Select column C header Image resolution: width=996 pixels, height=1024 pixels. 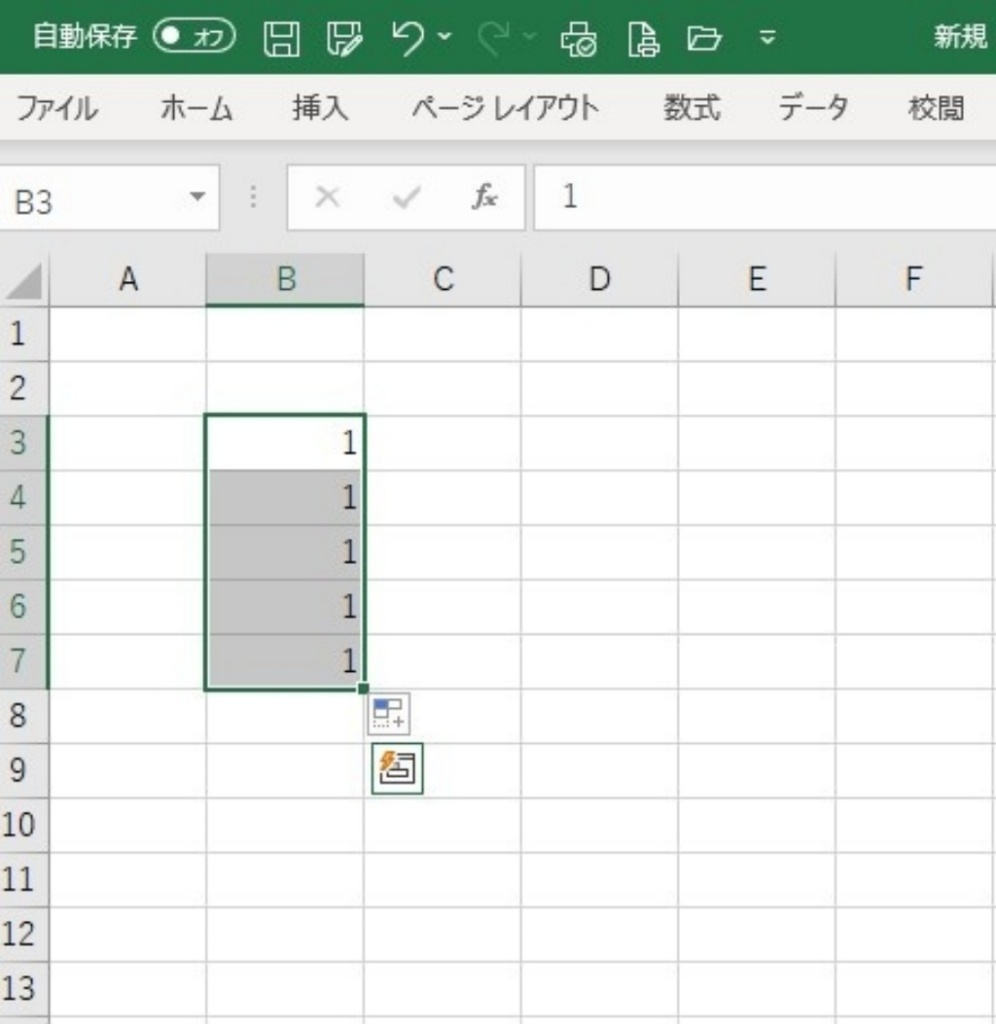click(443, 280)
